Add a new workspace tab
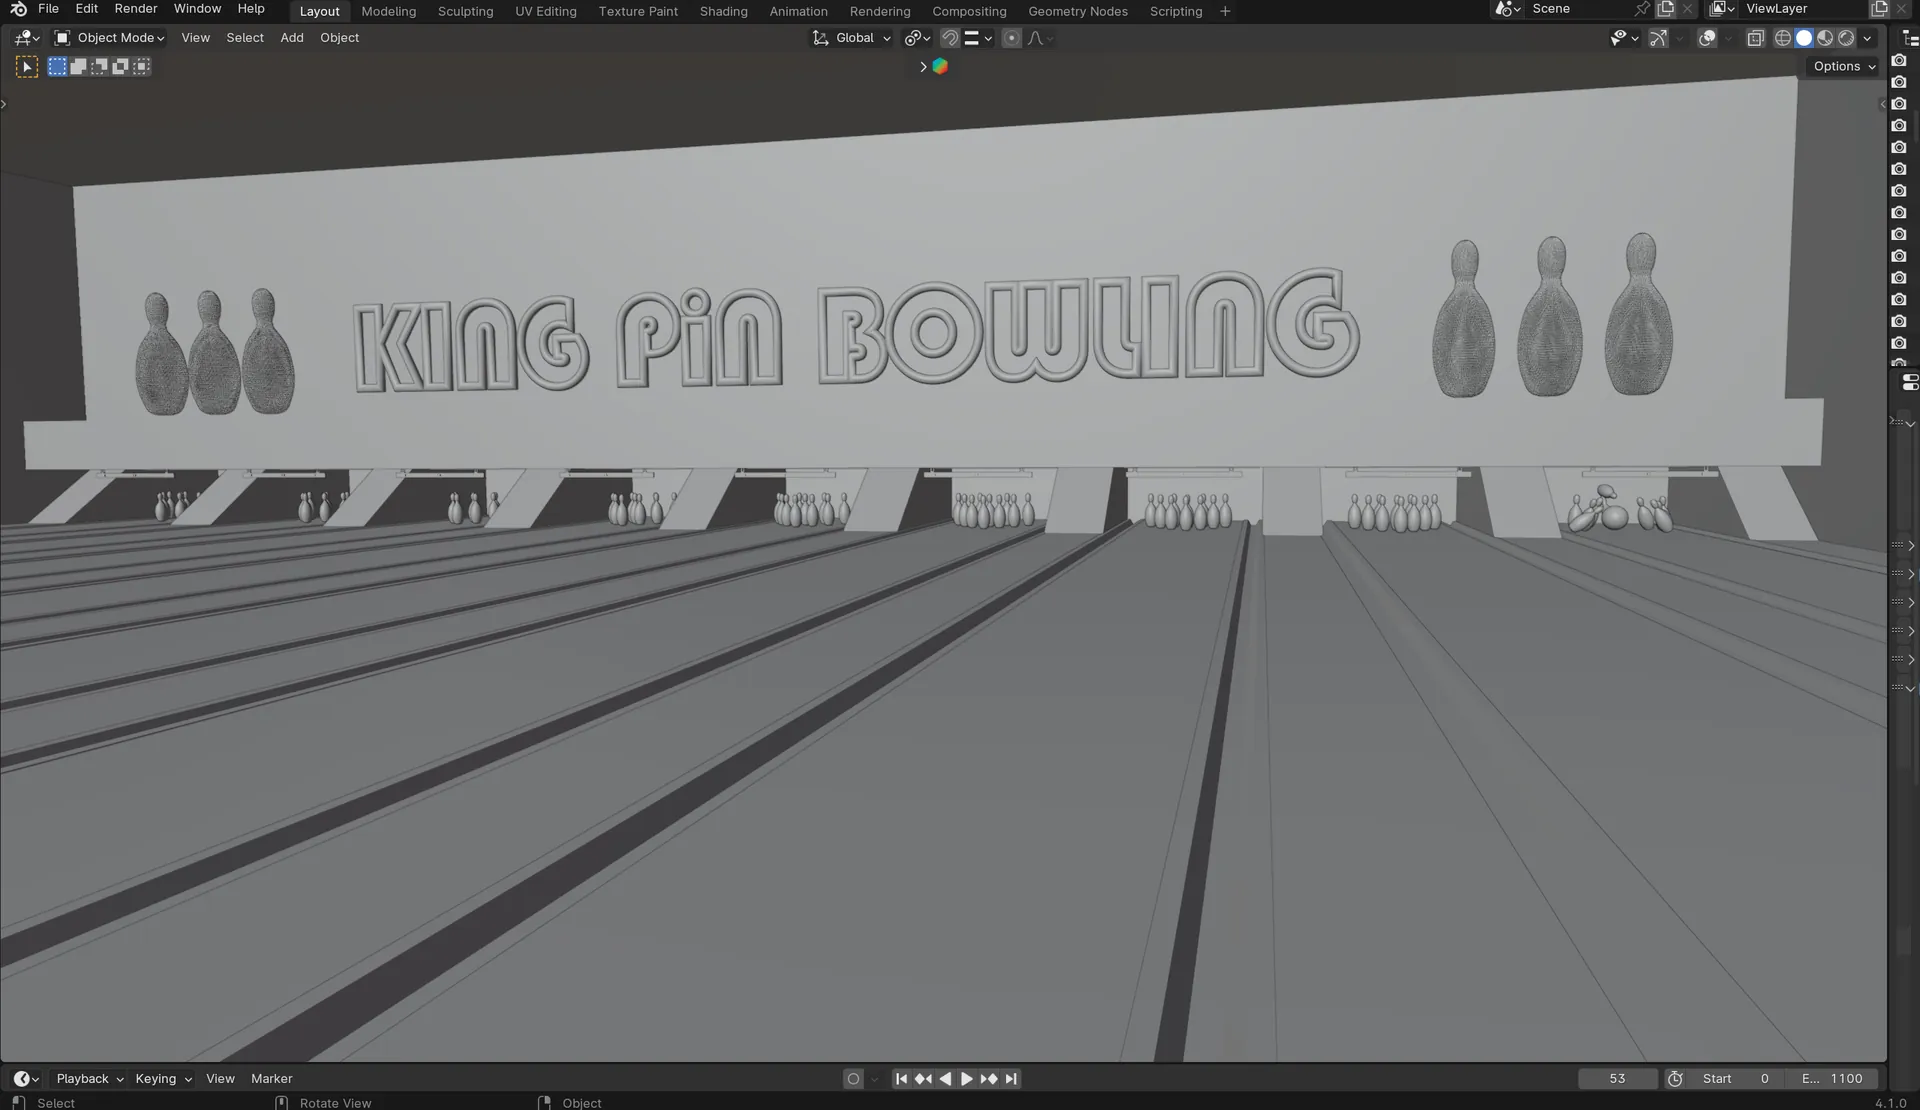1920x1110 pixels. pyautogui.click(x=1225, y=11)
